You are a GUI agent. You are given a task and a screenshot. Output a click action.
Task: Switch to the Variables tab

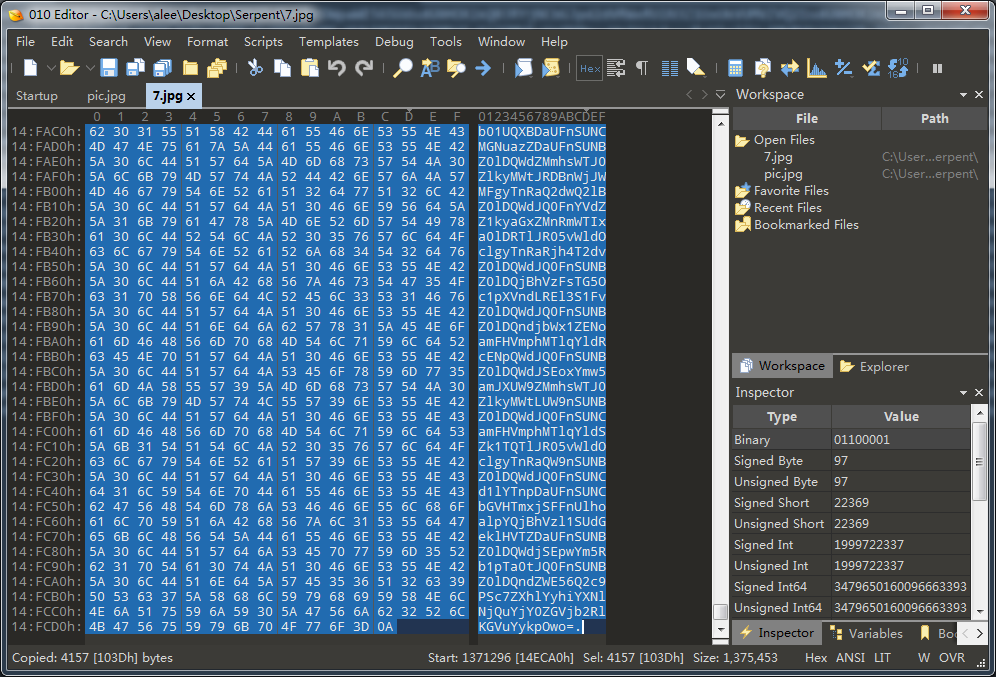pyautogui.click(x=866, y=633)
